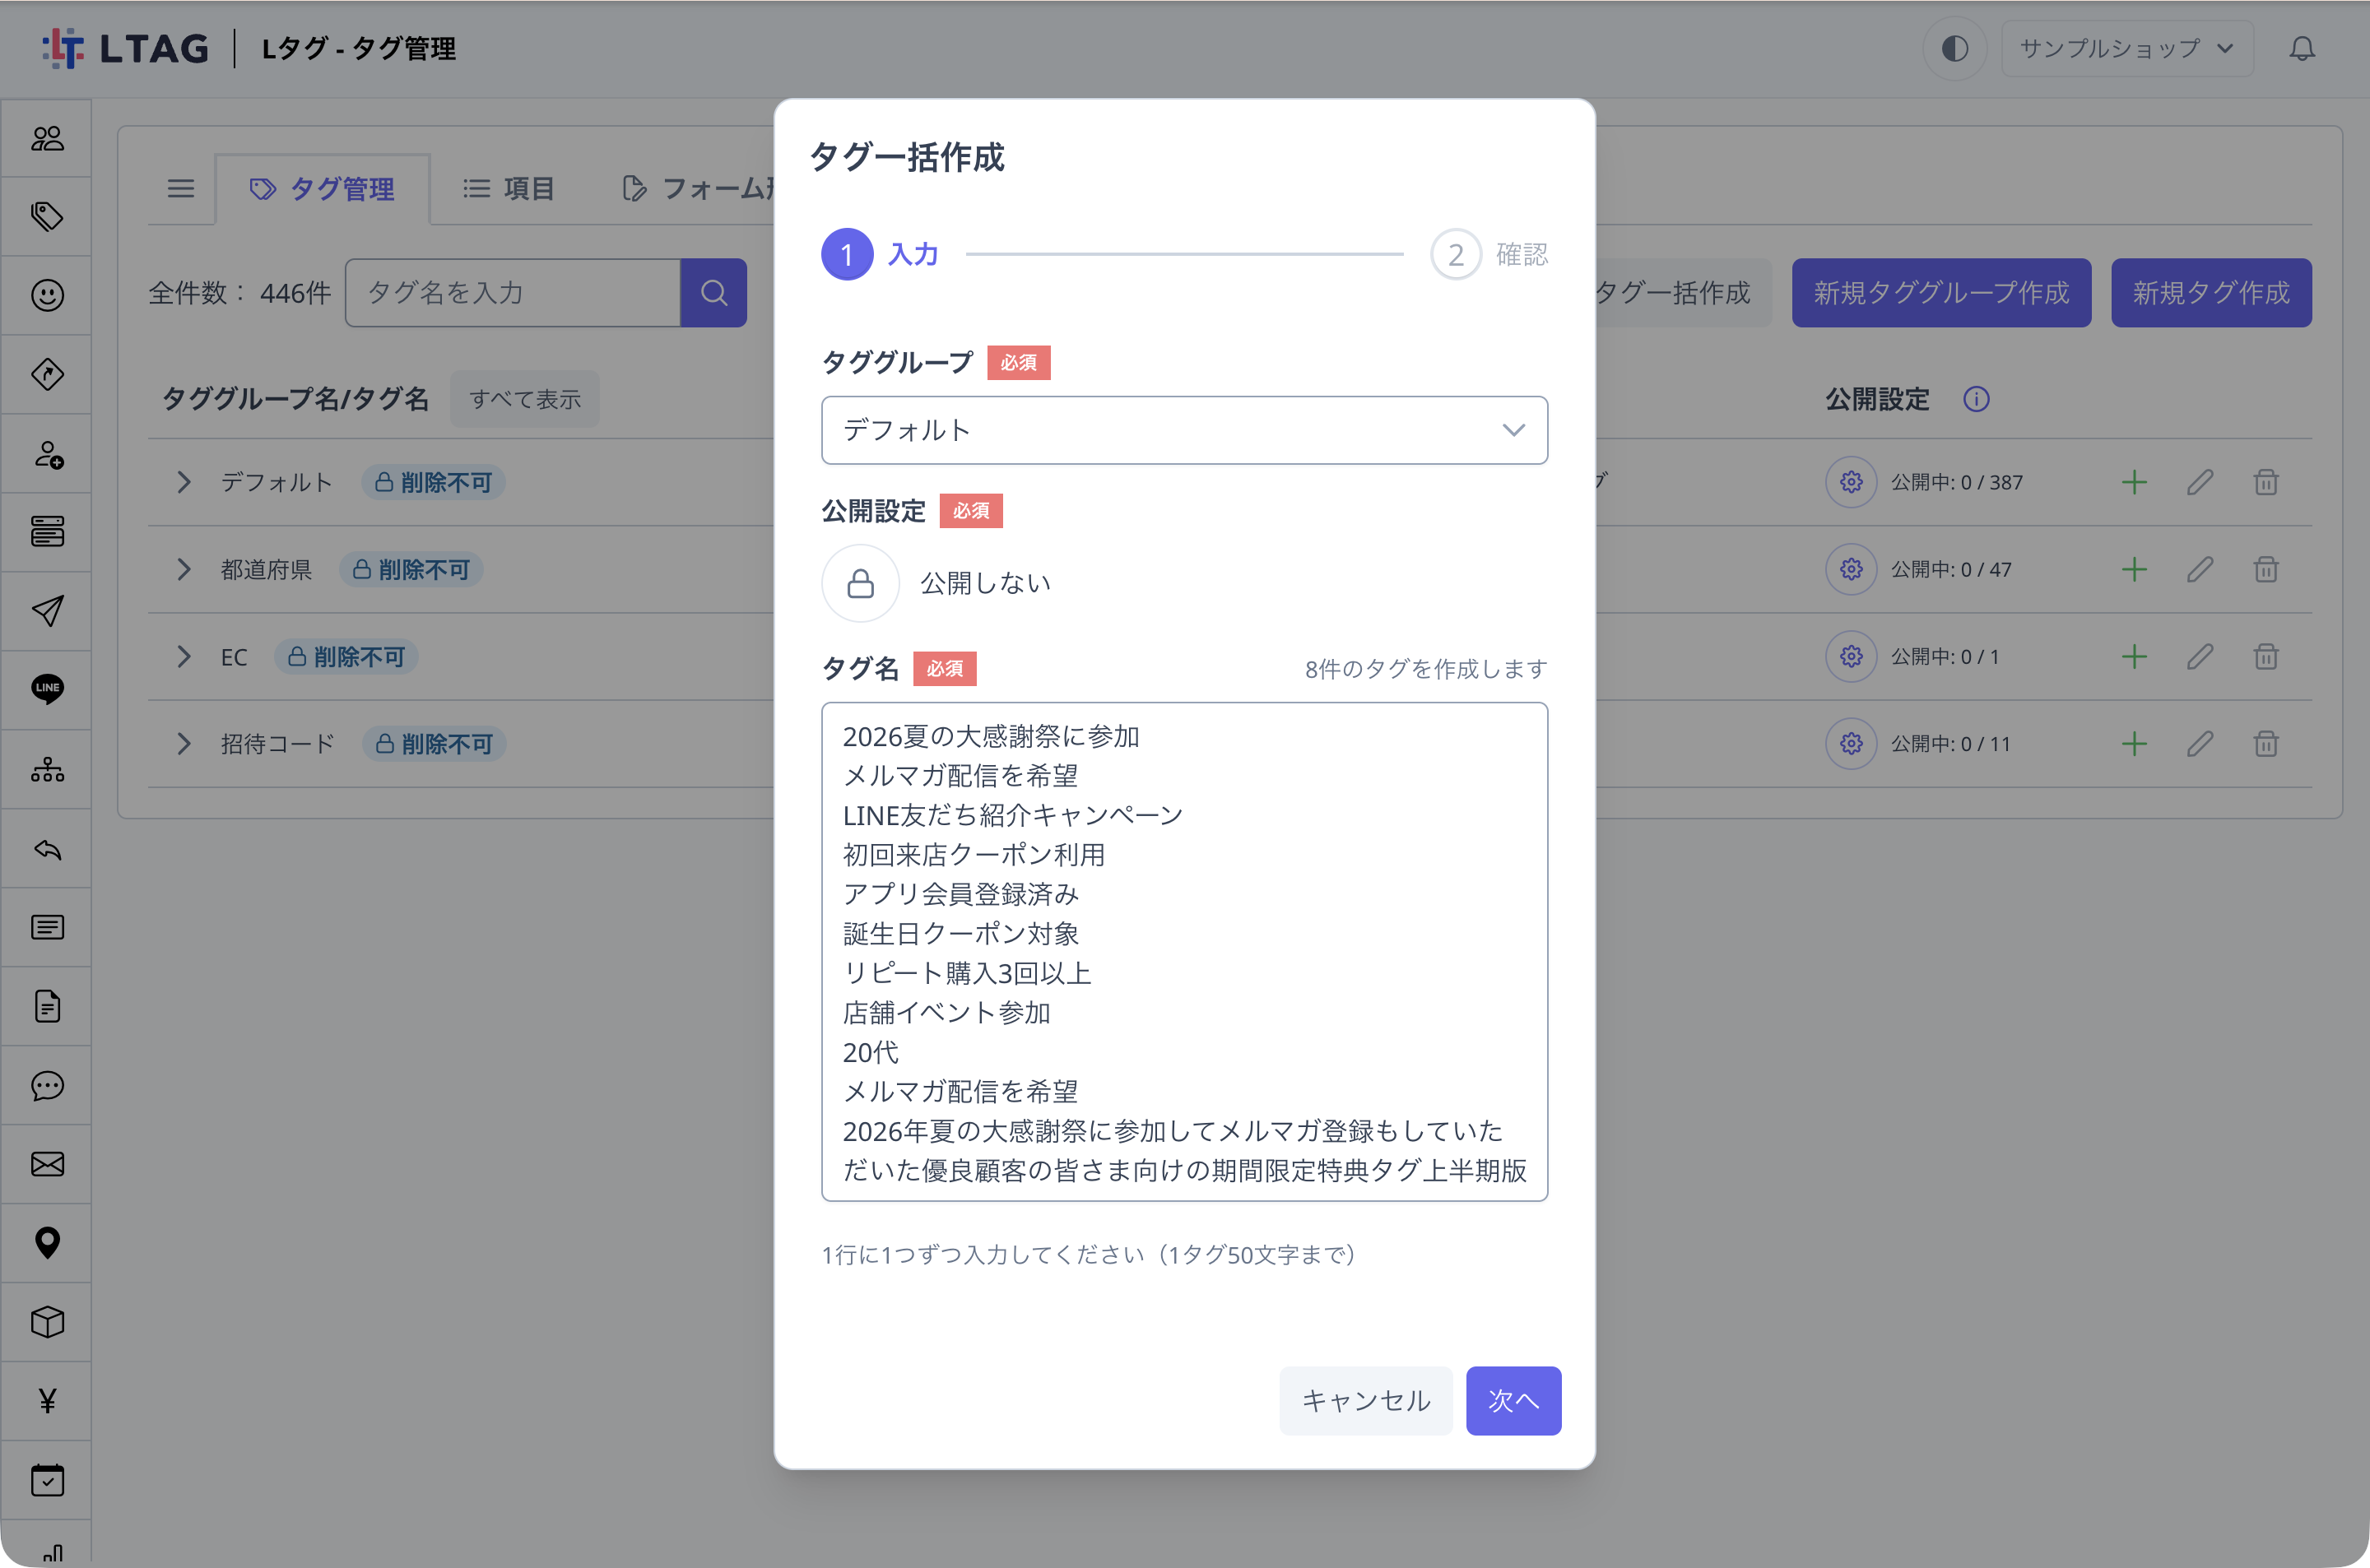Add a tag to EC group plus icon
Viewport: 2370px width, 1568px height.
pyautogui.click(x=2134, y=656)
